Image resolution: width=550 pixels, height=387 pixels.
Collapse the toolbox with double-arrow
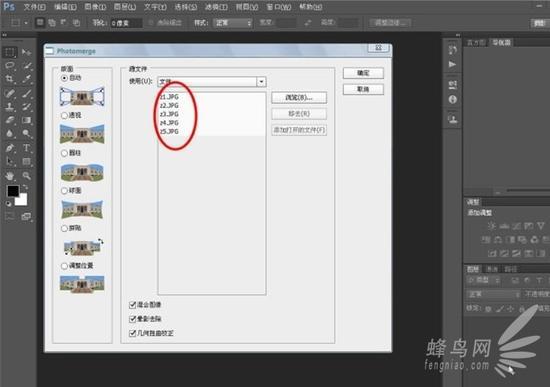pos(5,35)
